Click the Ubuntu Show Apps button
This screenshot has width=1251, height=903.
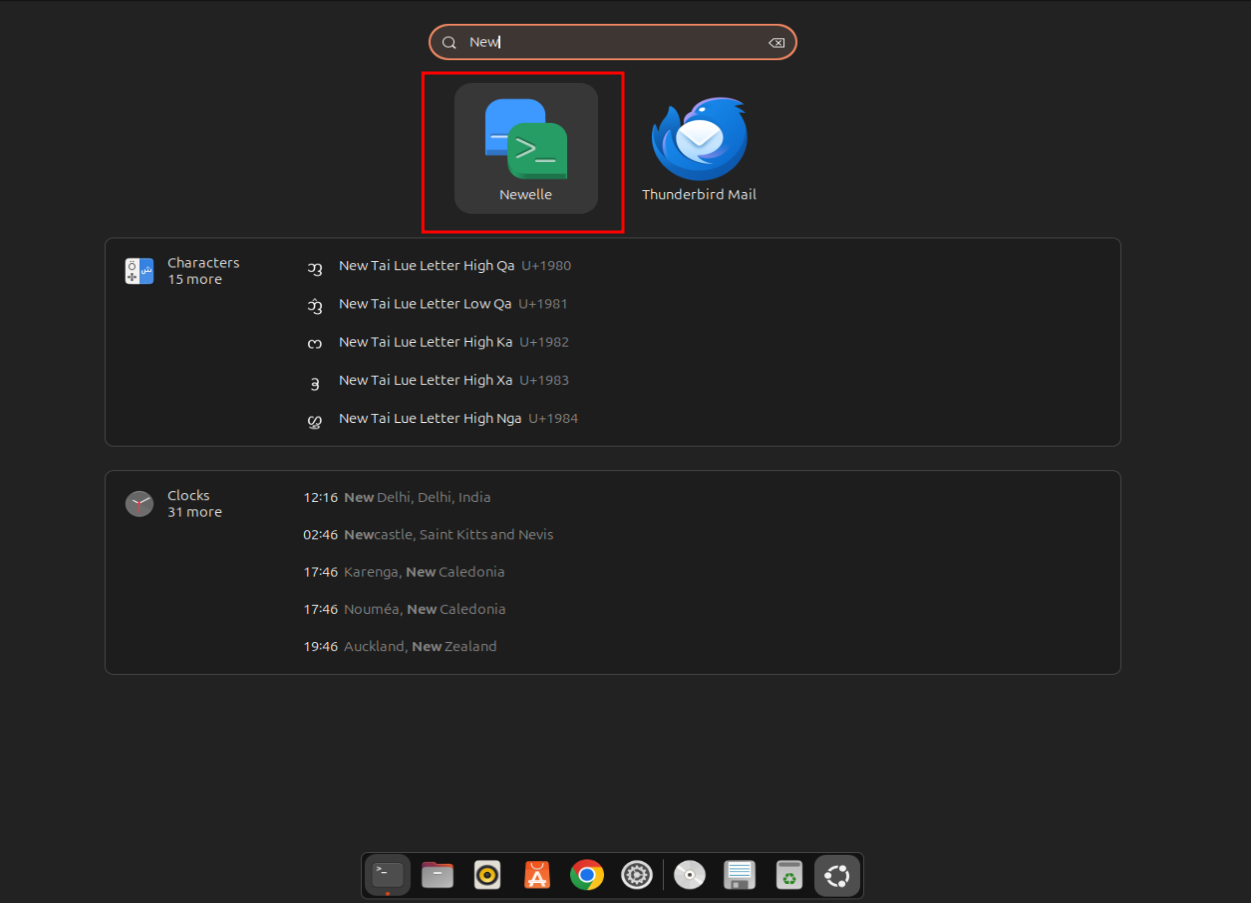tap(837, 876)
